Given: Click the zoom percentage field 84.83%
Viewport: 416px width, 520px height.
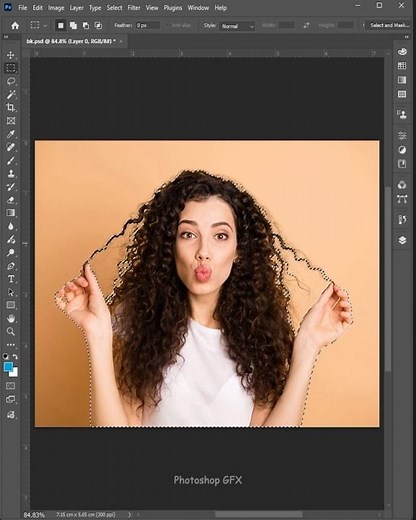Looking at the screenshot, I should pyautogui.click(x=34, y=515).
